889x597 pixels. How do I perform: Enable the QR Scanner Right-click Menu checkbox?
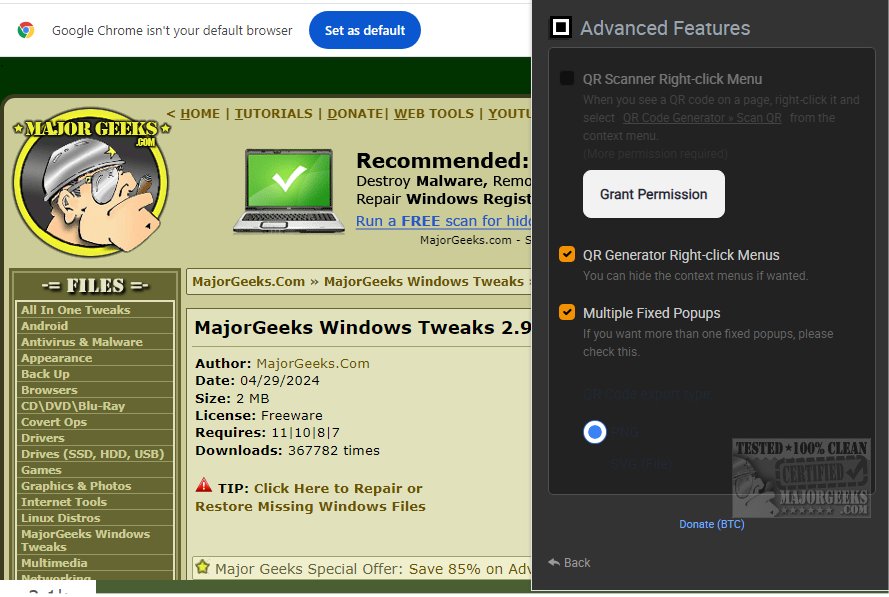tap(566, 78)
